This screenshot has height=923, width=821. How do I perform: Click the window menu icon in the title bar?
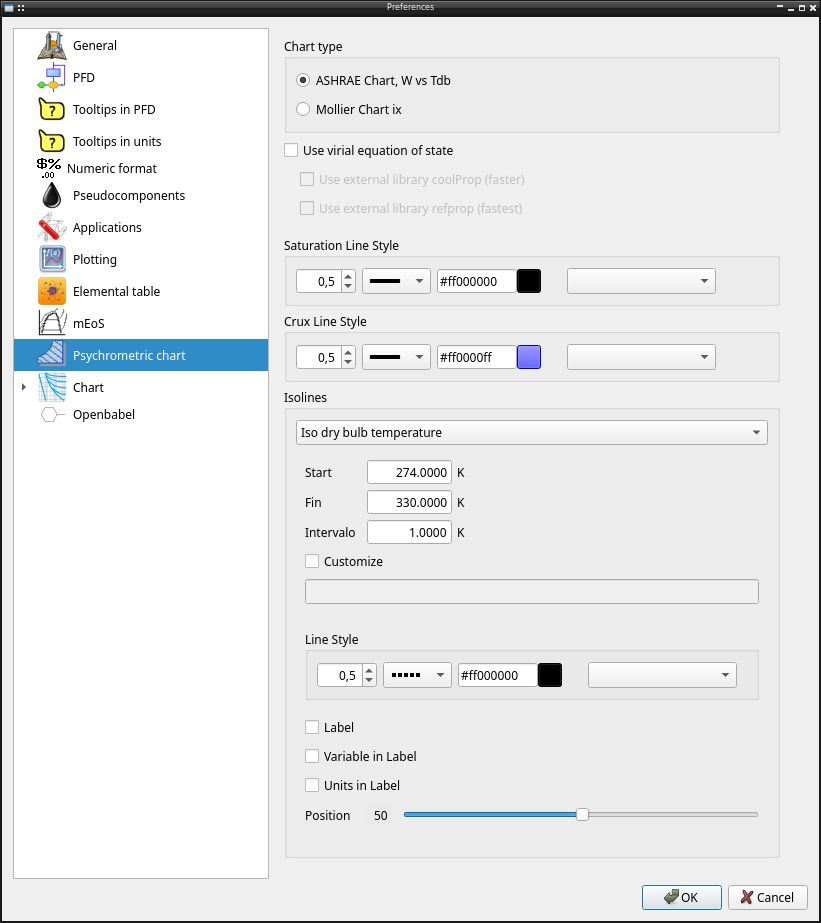pos(9,8)
